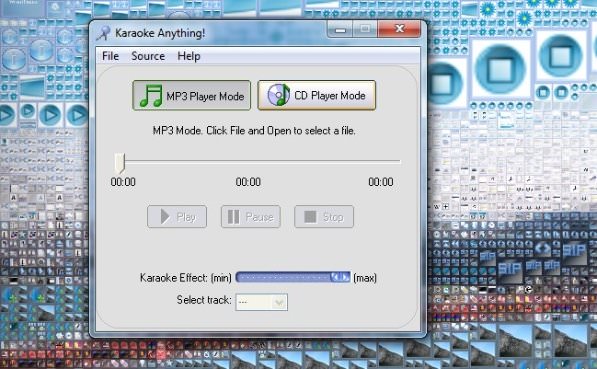597x369 pixels.
Task: Close the Karaoke Anything! window
Action: [x=399, y=29]
